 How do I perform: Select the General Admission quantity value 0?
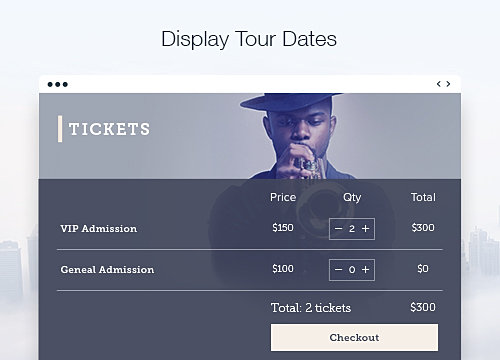click(352, 269)
